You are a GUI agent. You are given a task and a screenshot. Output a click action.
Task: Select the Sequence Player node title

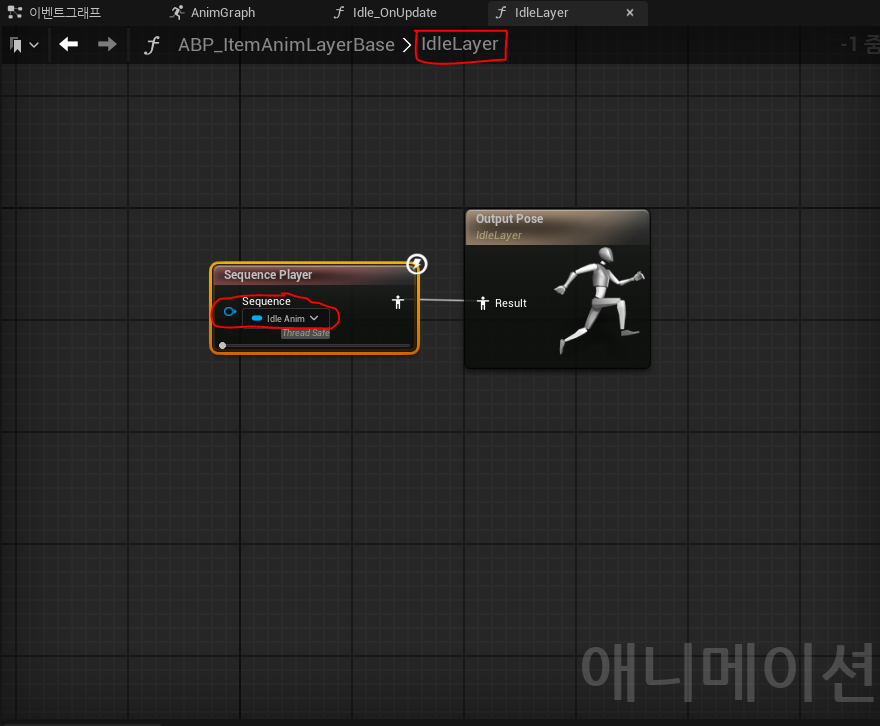click(x=268, y=275)
